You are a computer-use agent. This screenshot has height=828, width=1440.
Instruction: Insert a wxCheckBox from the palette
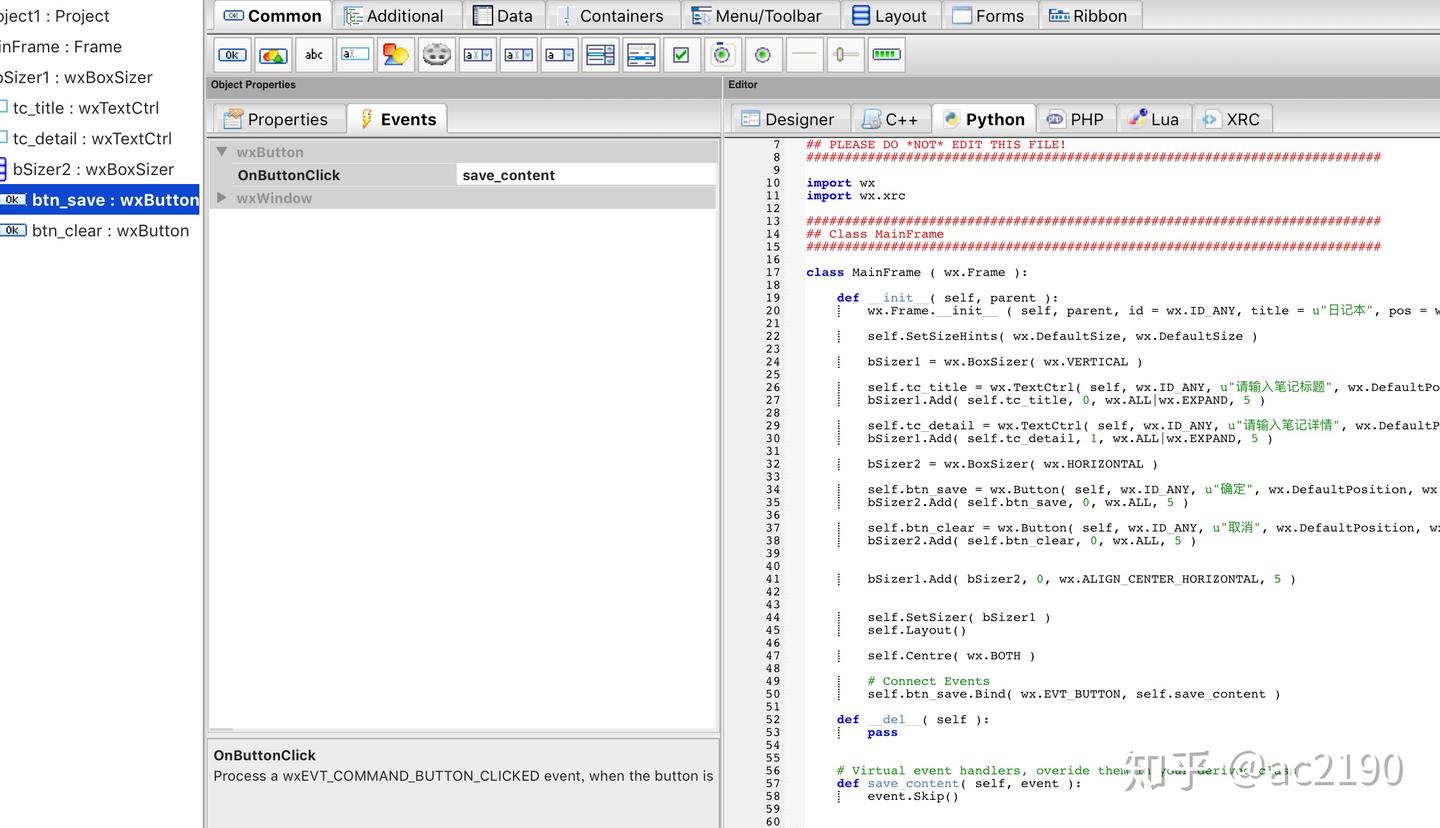[681, 55]
